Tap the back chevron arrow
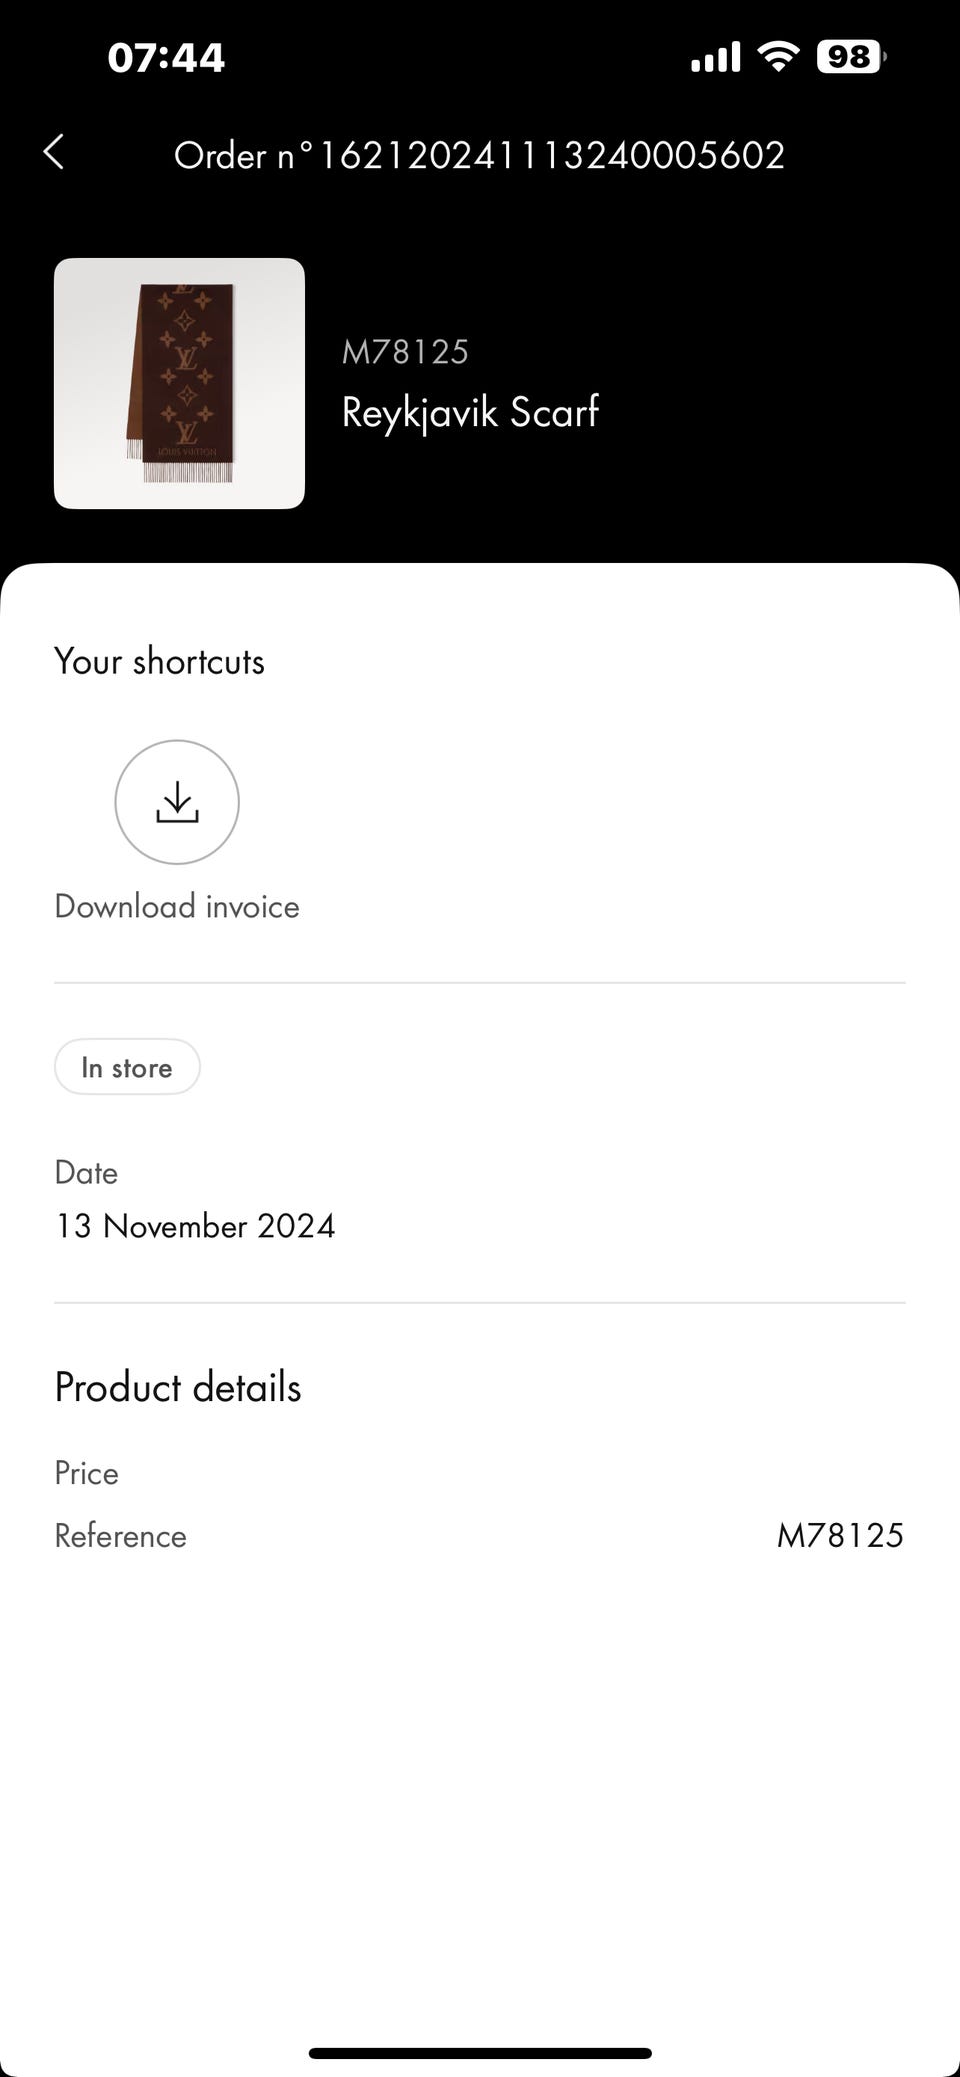960x2077 pixels. tap(55, 153)
